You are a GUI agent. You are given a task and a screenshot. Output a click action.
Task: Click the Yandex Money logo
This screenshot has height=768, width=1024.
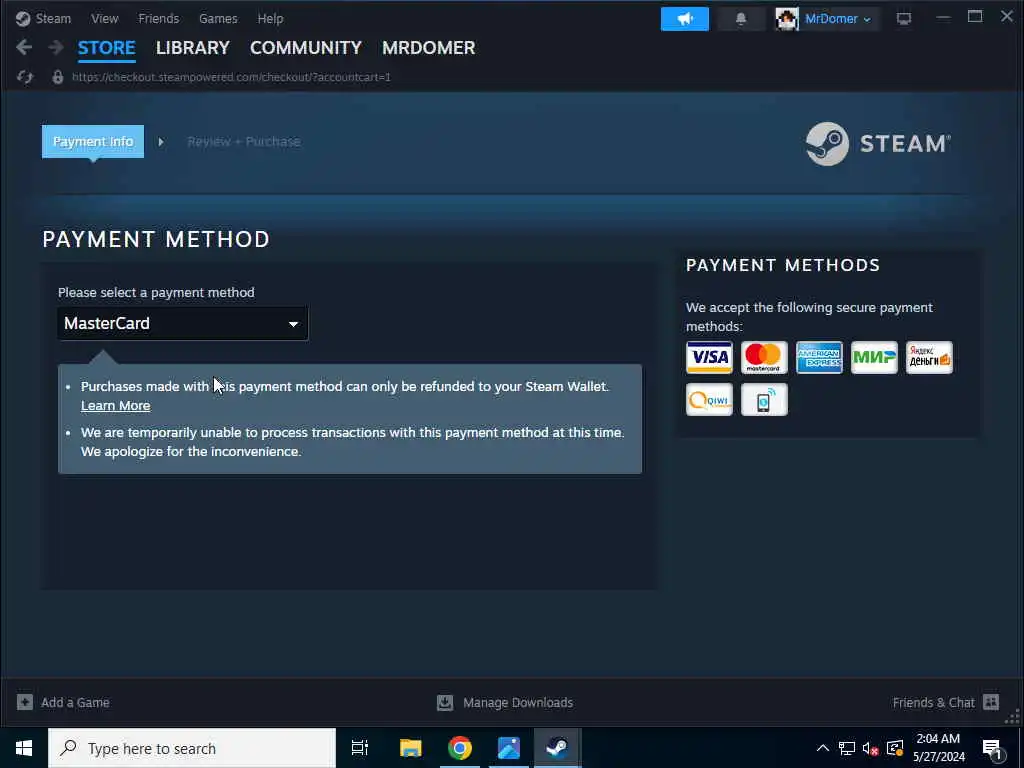click(929, 357)
